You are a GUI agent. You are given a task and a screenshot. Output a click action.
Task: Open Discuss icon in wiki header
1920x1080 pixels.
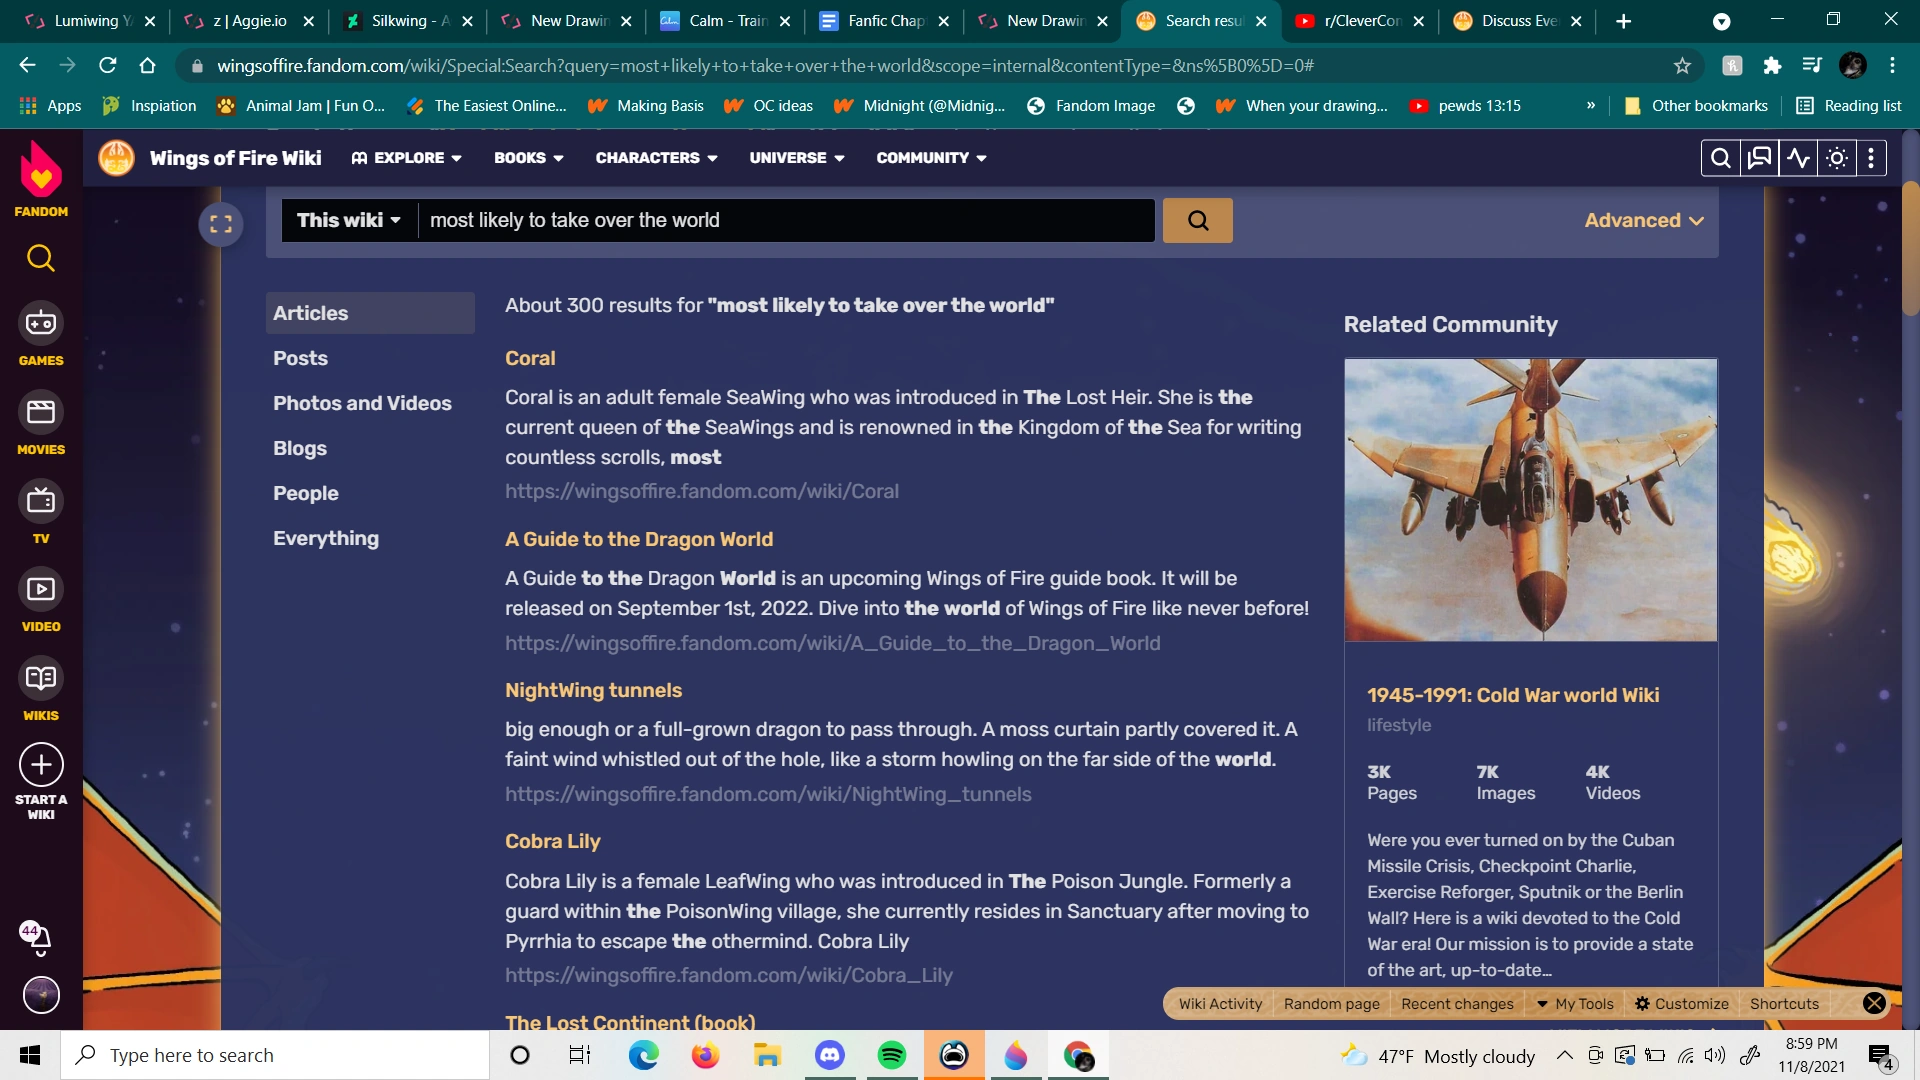(1759, 158)
